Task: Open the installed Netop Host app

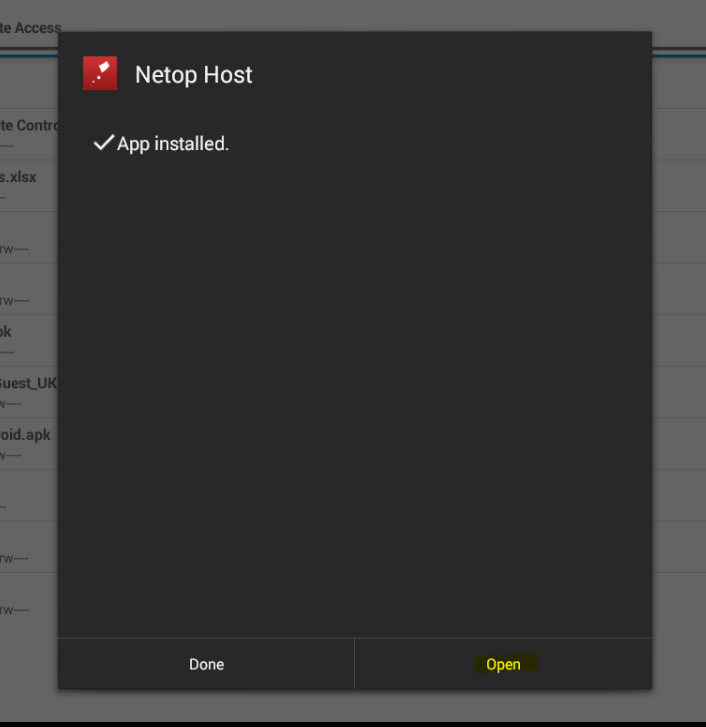Action: tap(503, 664)
